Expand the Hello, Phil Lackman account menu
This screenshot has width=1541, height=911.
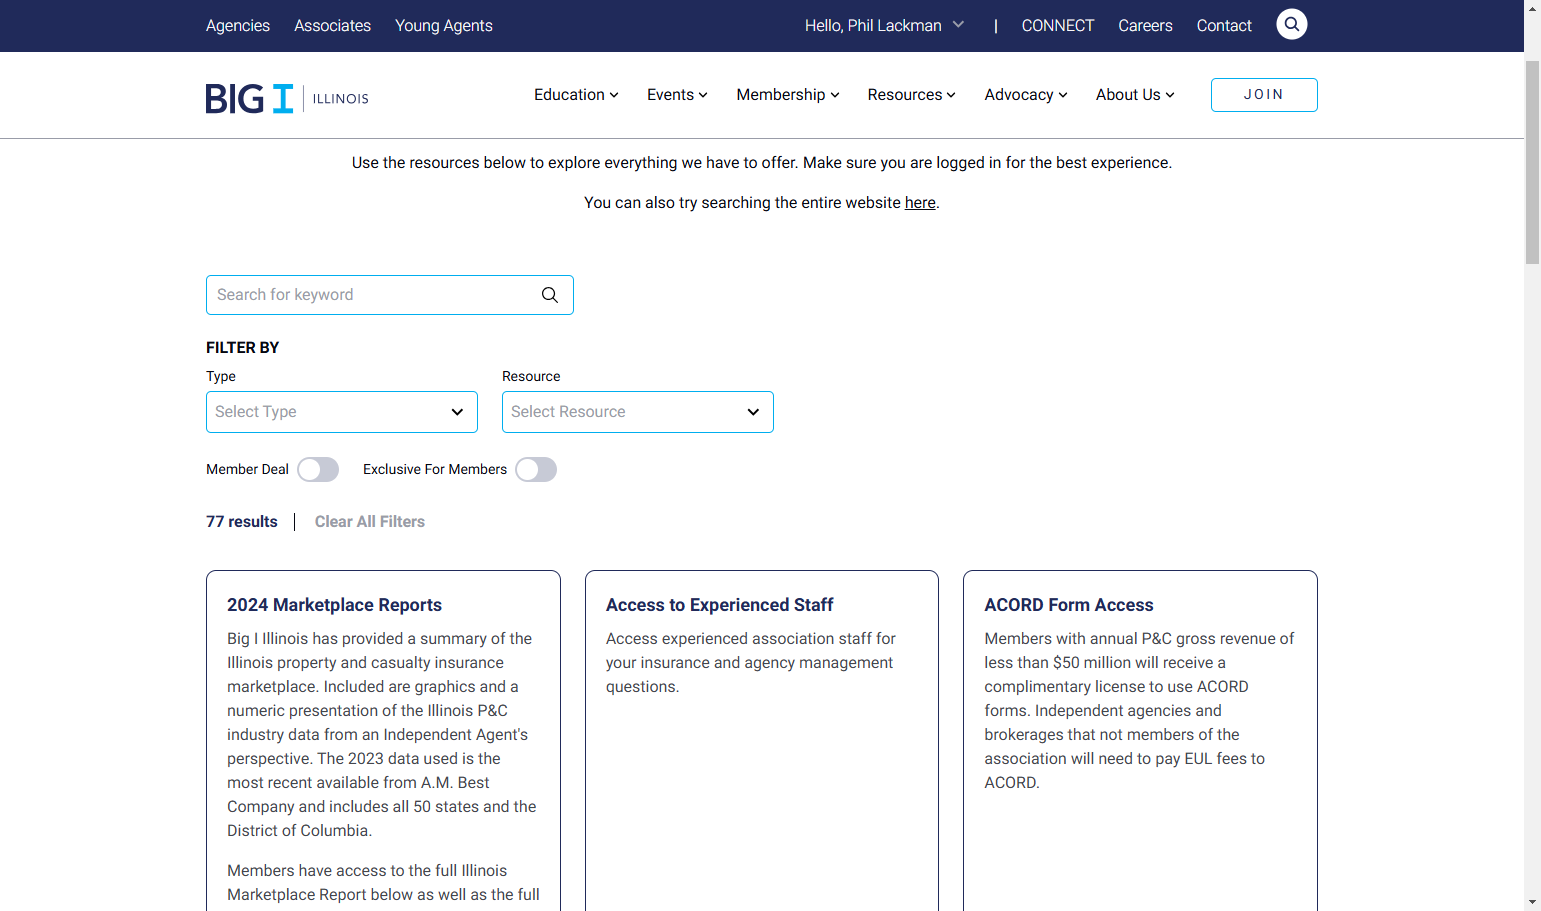tap(884, 26)
